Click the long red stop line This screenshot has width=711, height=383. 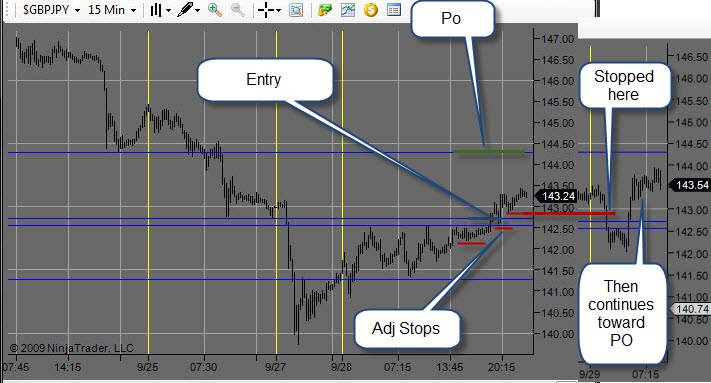pos(561,213)
